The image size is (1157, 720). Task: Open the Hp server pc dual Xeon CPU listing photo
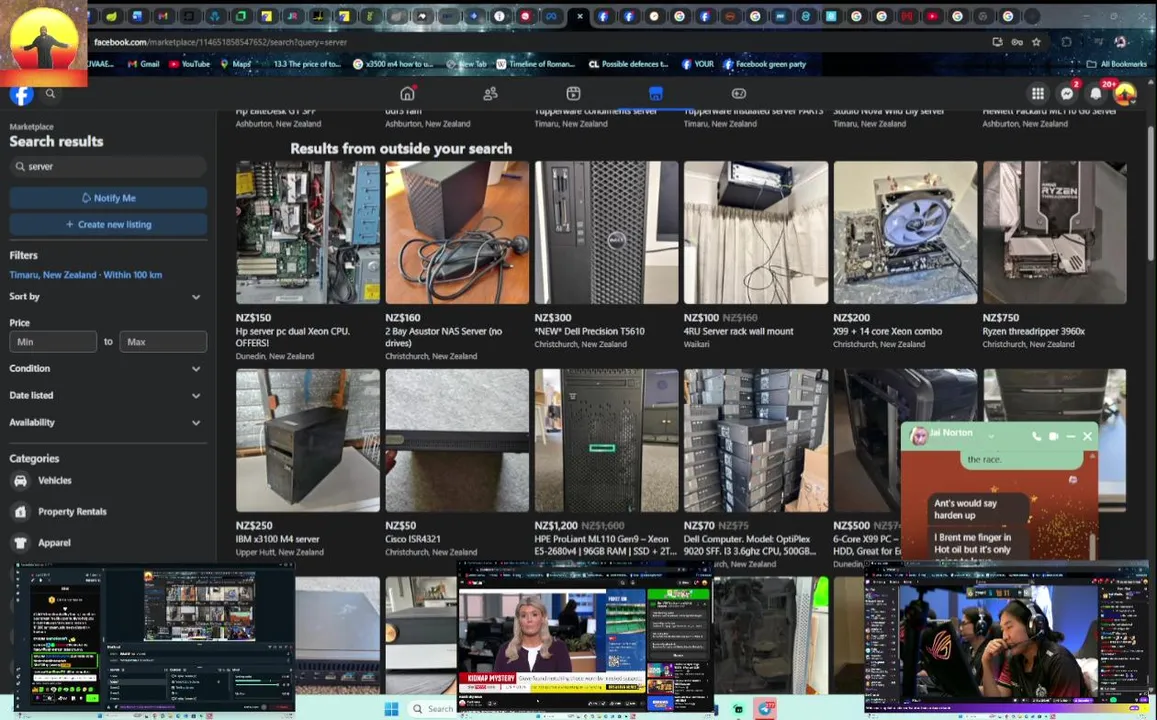[x=308, y=232]
